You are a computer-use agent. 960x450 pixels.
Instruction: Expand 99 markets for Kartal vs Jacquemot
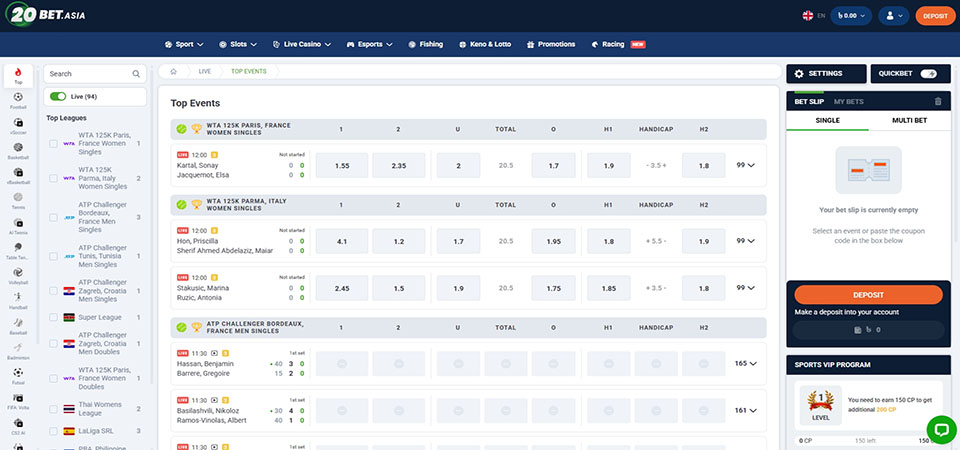[746, 165]
